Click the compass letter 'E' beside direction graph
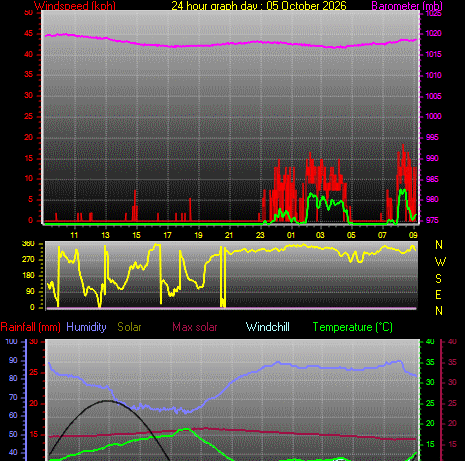 (439, 295)
